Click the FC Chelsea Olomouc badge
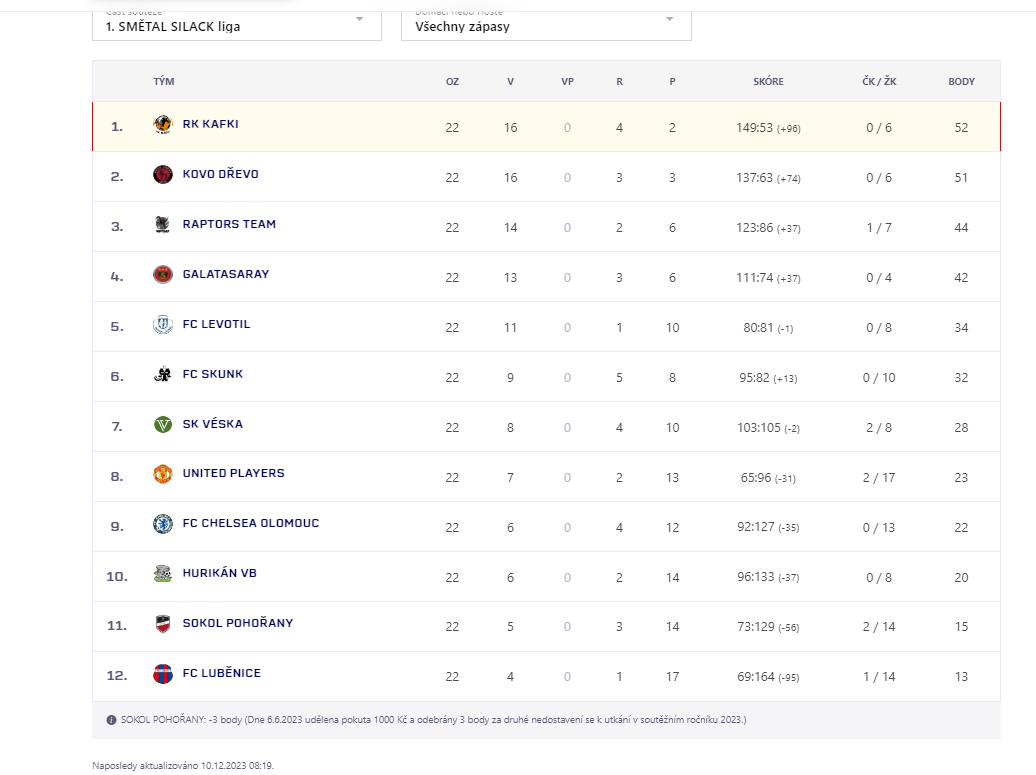This screenshot has width=1036, height=775. [x=163, y=524]
